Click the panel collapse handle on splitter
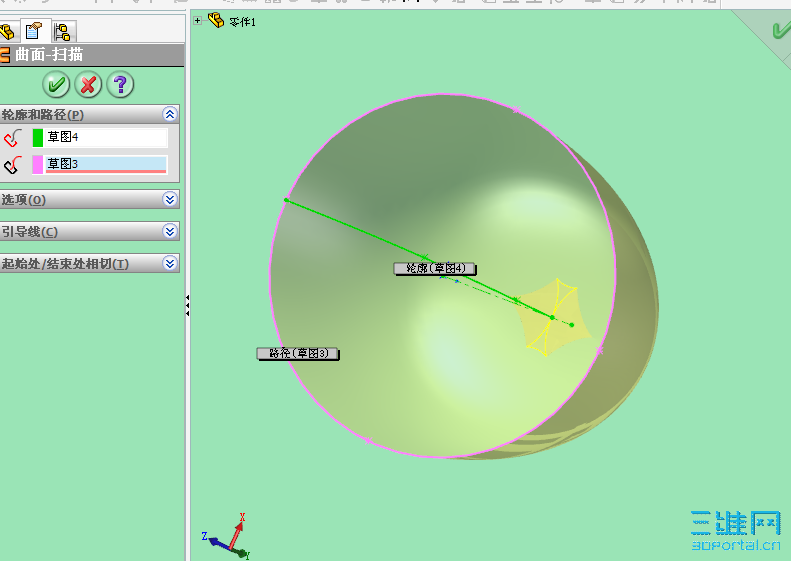Viewport: 791px width, 561px height. tap(187, 306)
